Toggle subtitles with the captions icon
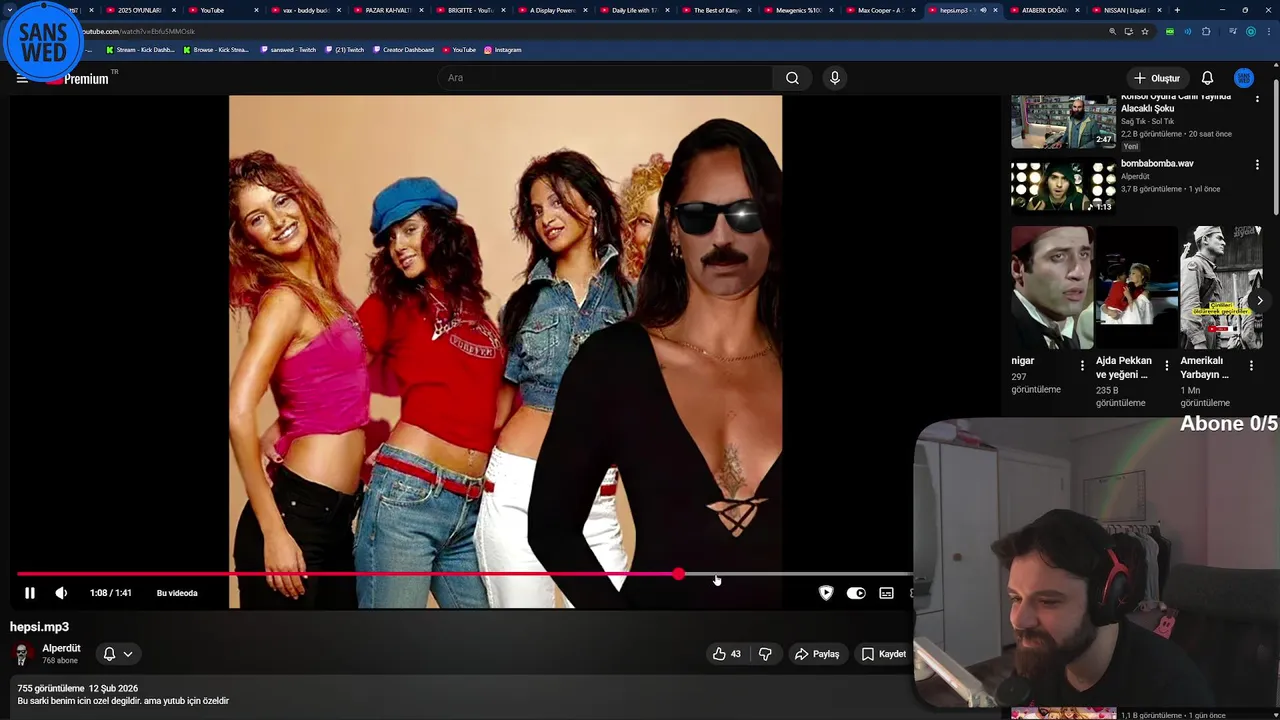Viewport: 1280px width, 720px height. 886,593
